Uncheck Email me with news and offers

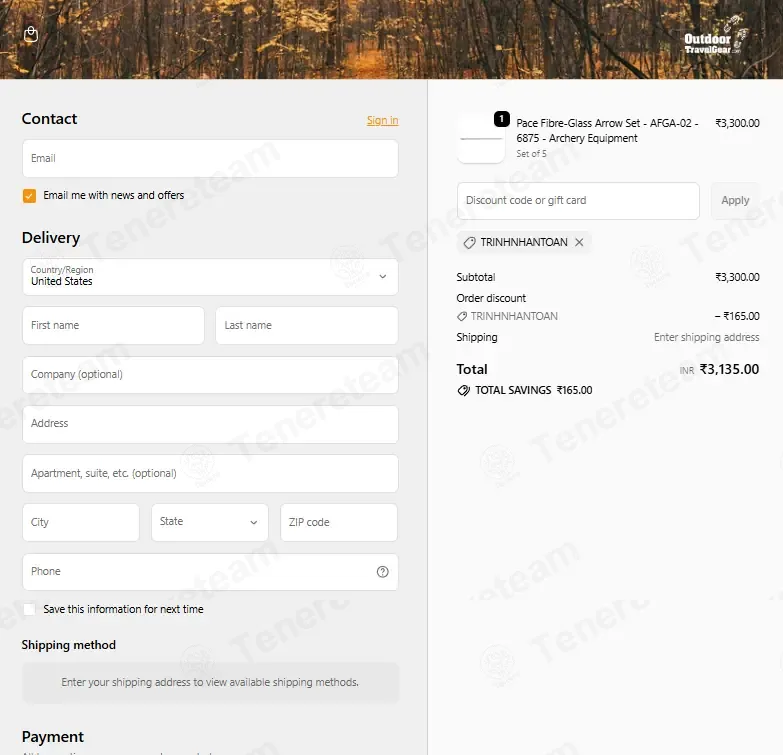pyautogui.click(x=29, y=196)
